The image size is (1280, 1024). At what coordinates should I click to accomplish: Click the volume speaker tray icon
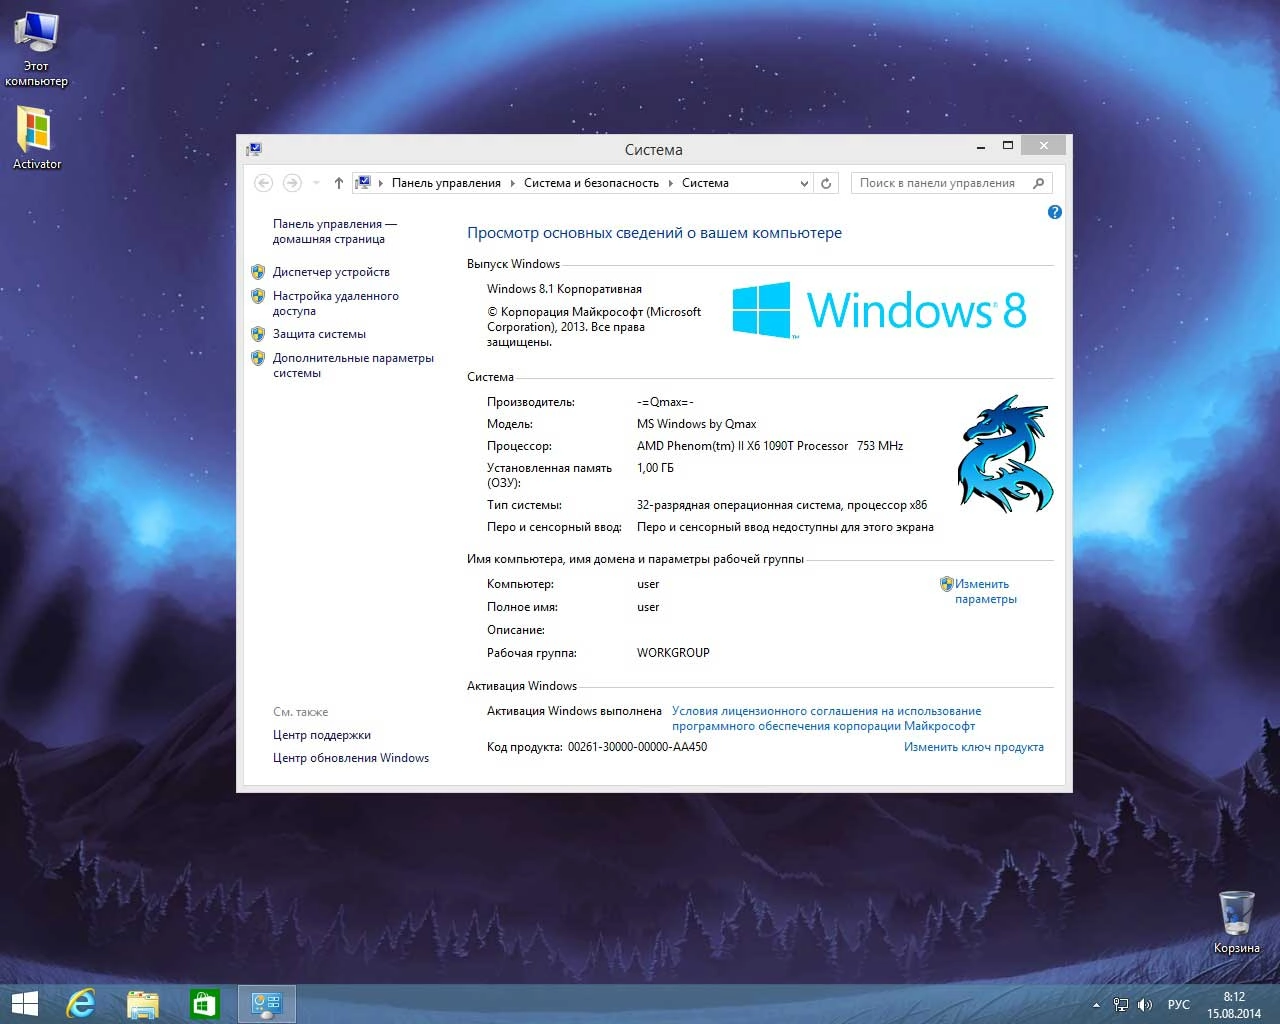pyautogui.click(x=1146, y=1004)
